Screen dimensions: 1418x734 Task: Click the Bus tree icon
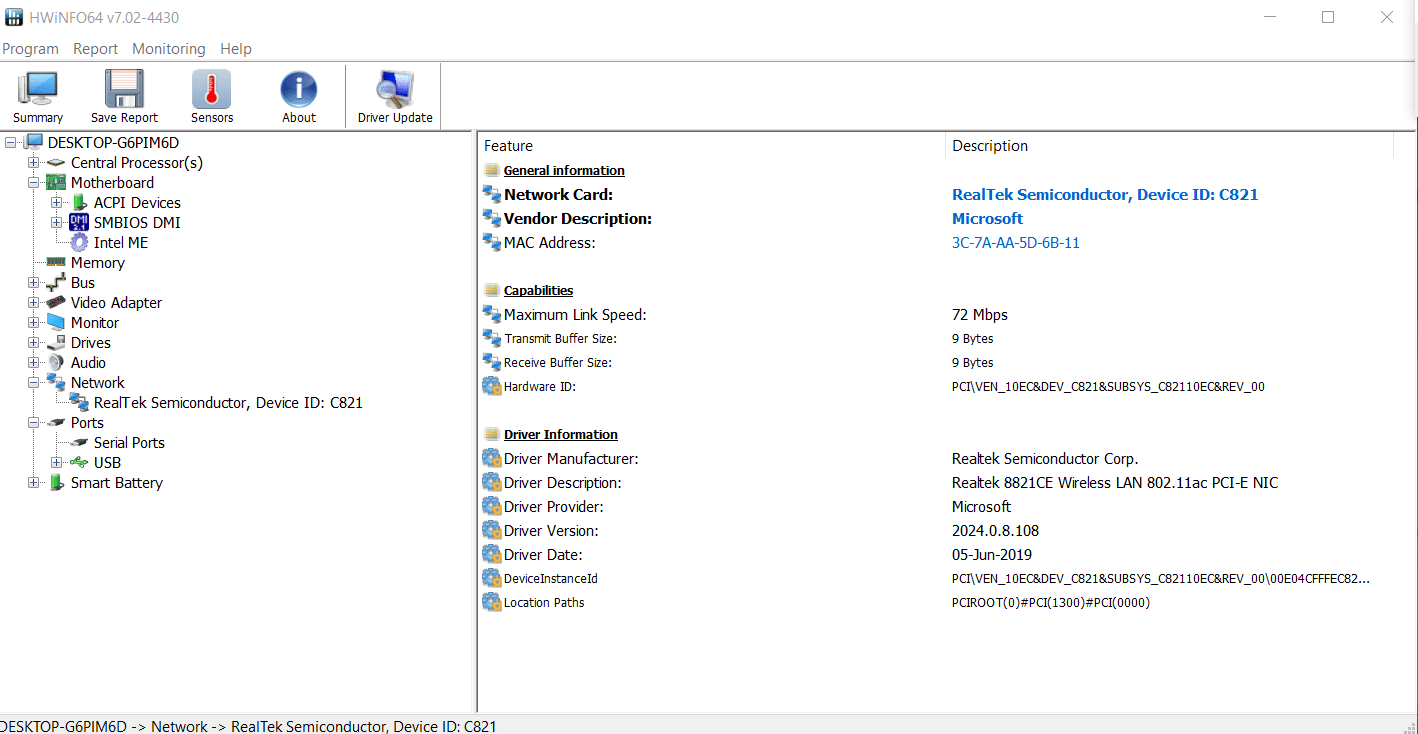tap(56, 282)
